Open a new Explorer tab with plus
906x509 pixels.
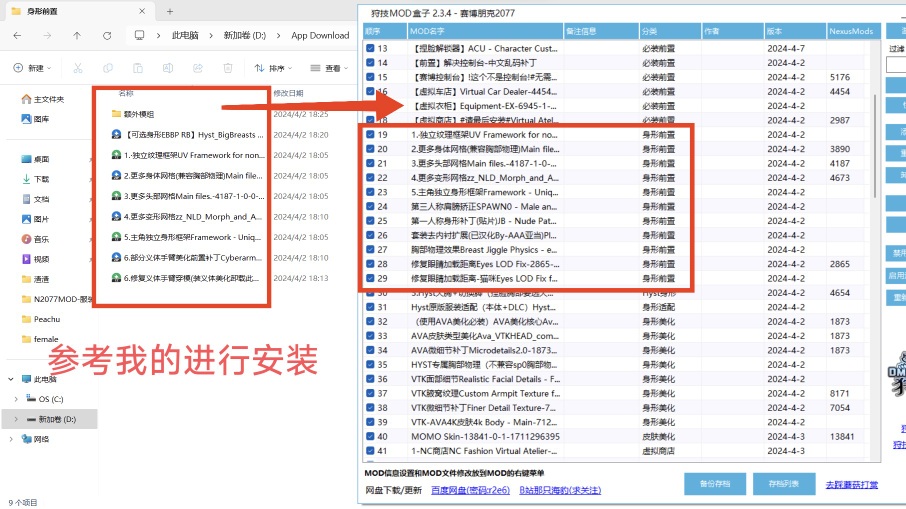pos(170,10)
